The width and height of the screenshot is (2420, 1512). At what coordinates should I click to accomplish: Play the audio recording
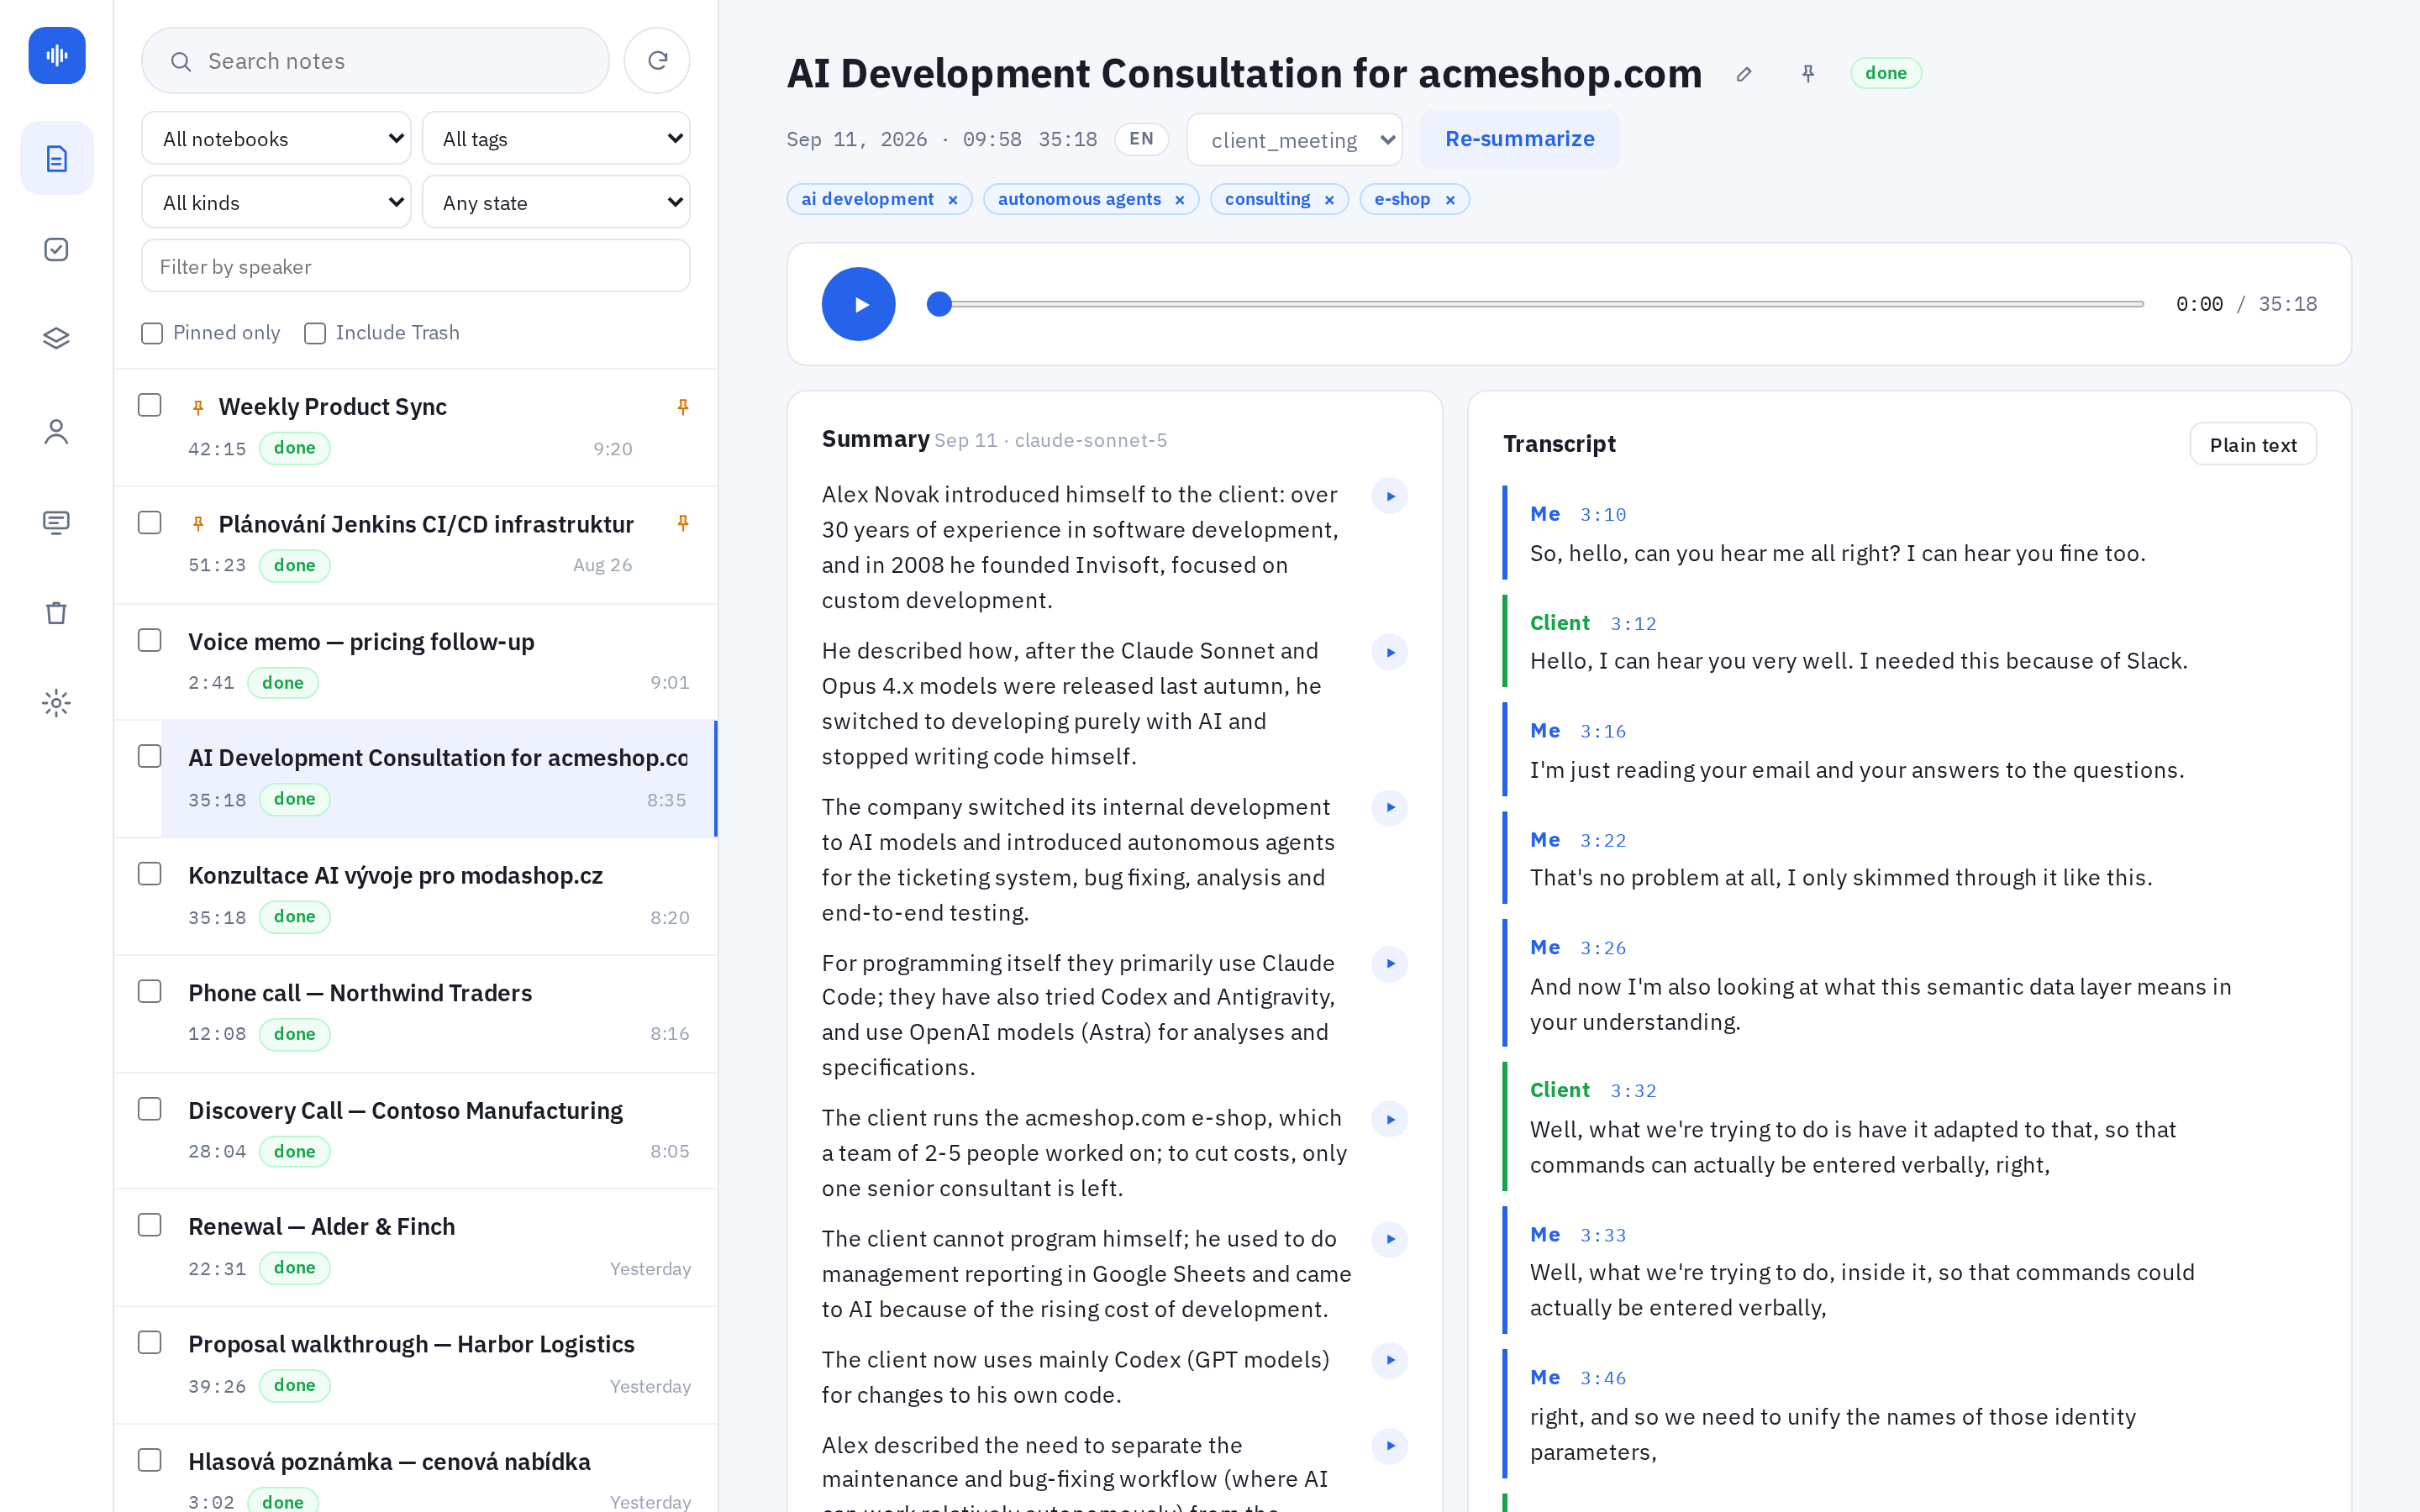coord(859,304)
